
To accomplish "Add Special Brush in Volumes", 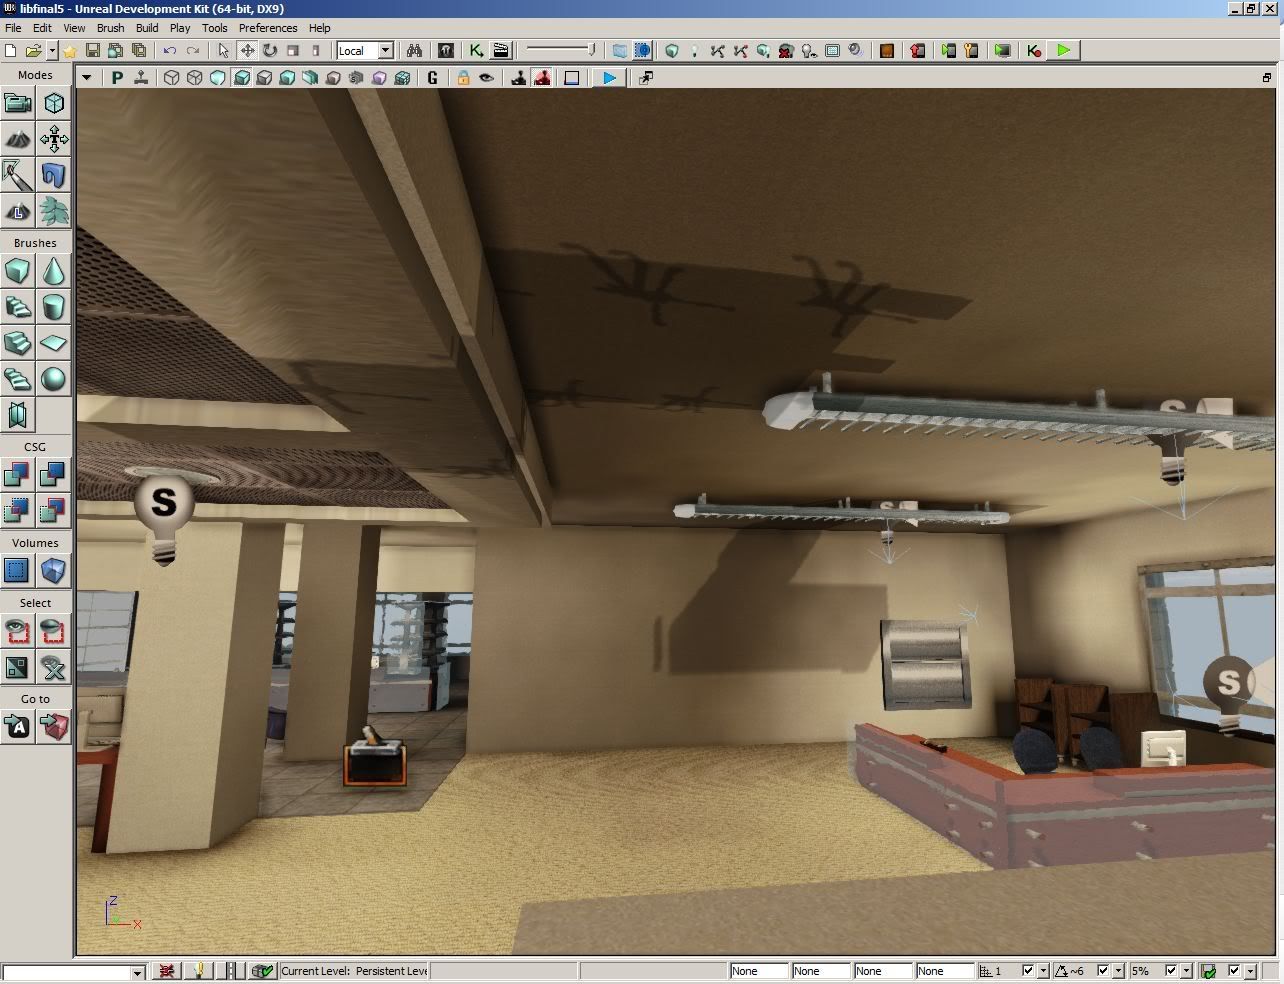I will coord(17,570).
